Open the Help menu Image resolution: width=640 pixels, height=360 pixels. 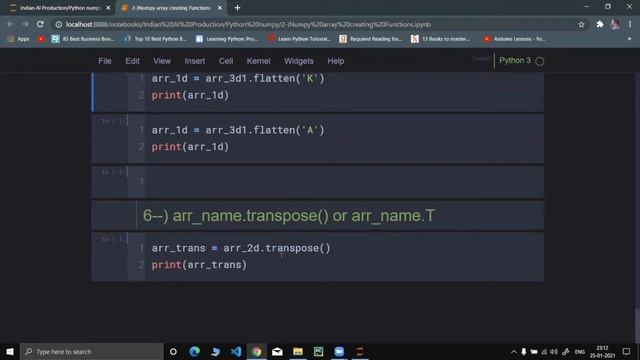click(336, 61)
